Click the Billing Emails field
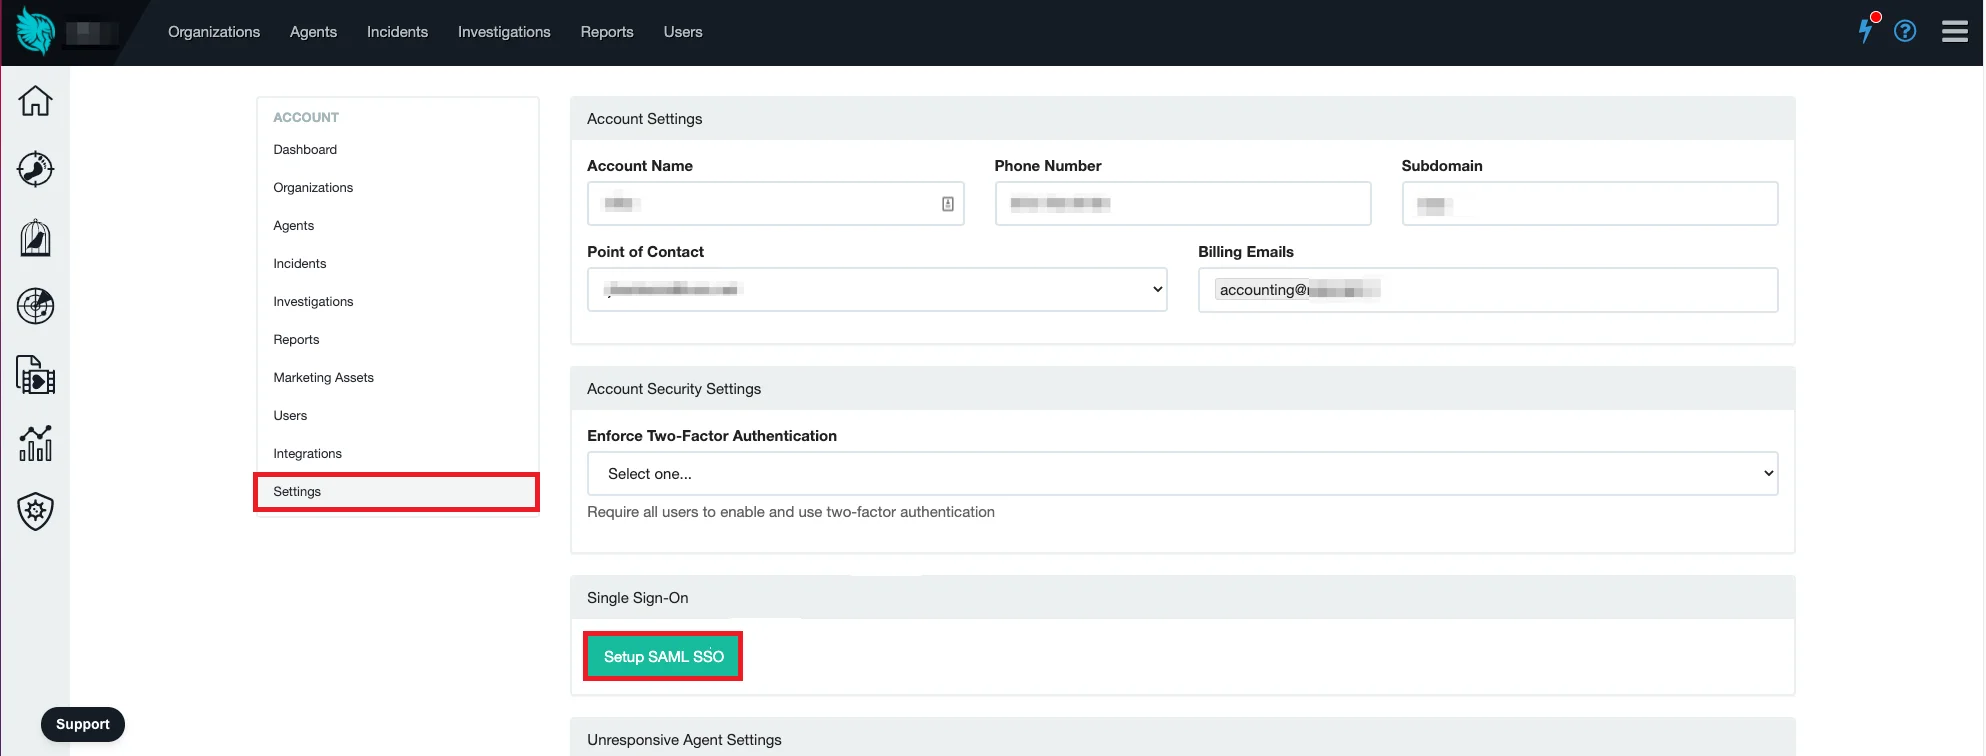 tap(1488, 289)
